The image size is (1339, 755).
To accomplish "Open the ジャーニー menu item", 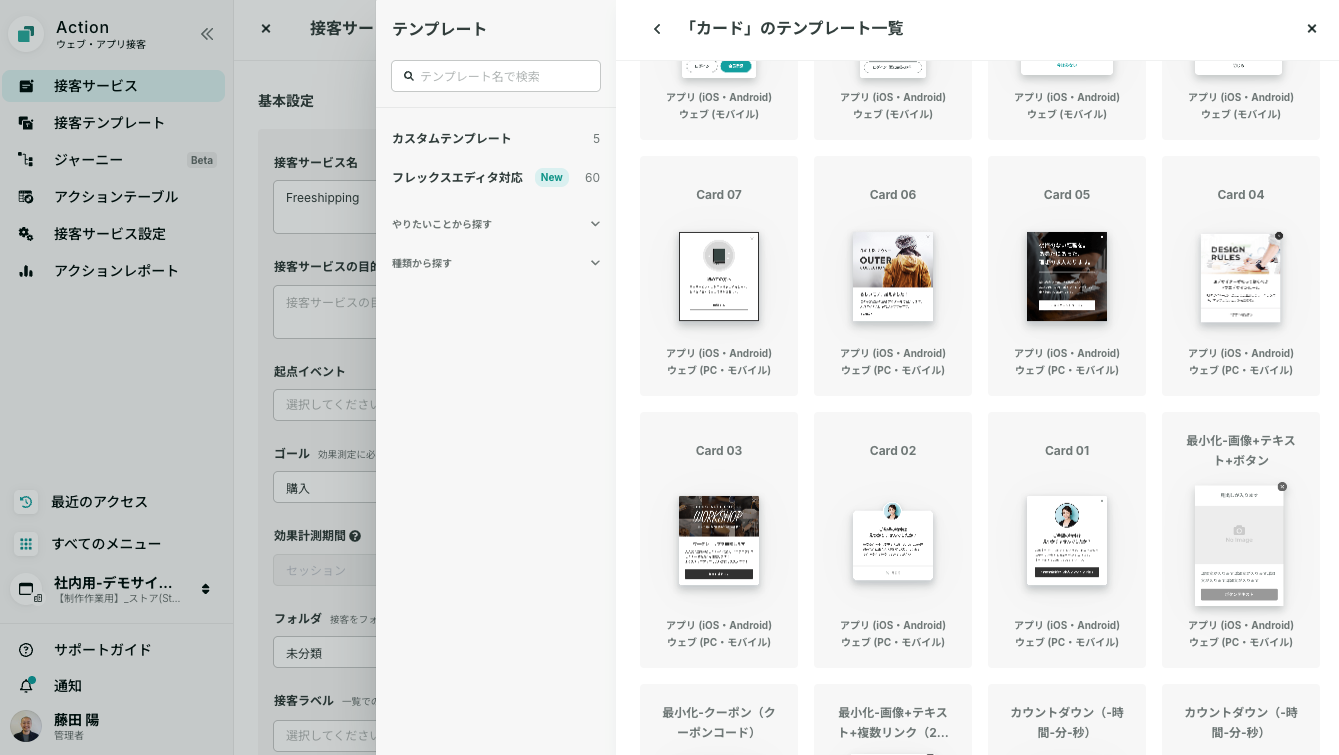I will (114, 160).
